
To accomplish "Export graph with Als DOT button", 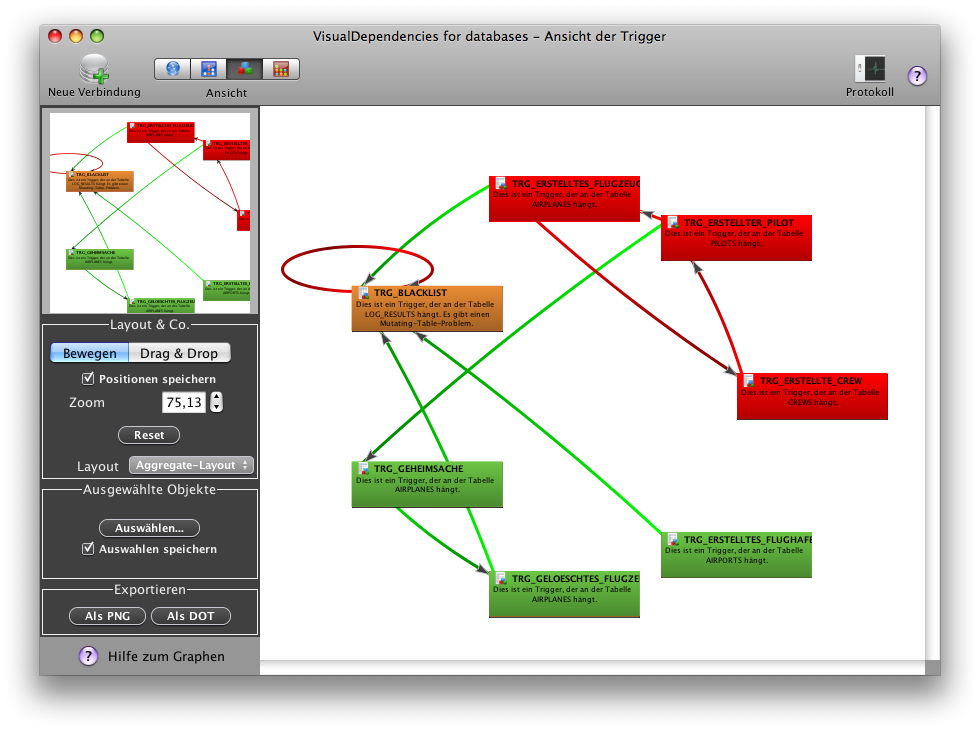I will (191, 616).
